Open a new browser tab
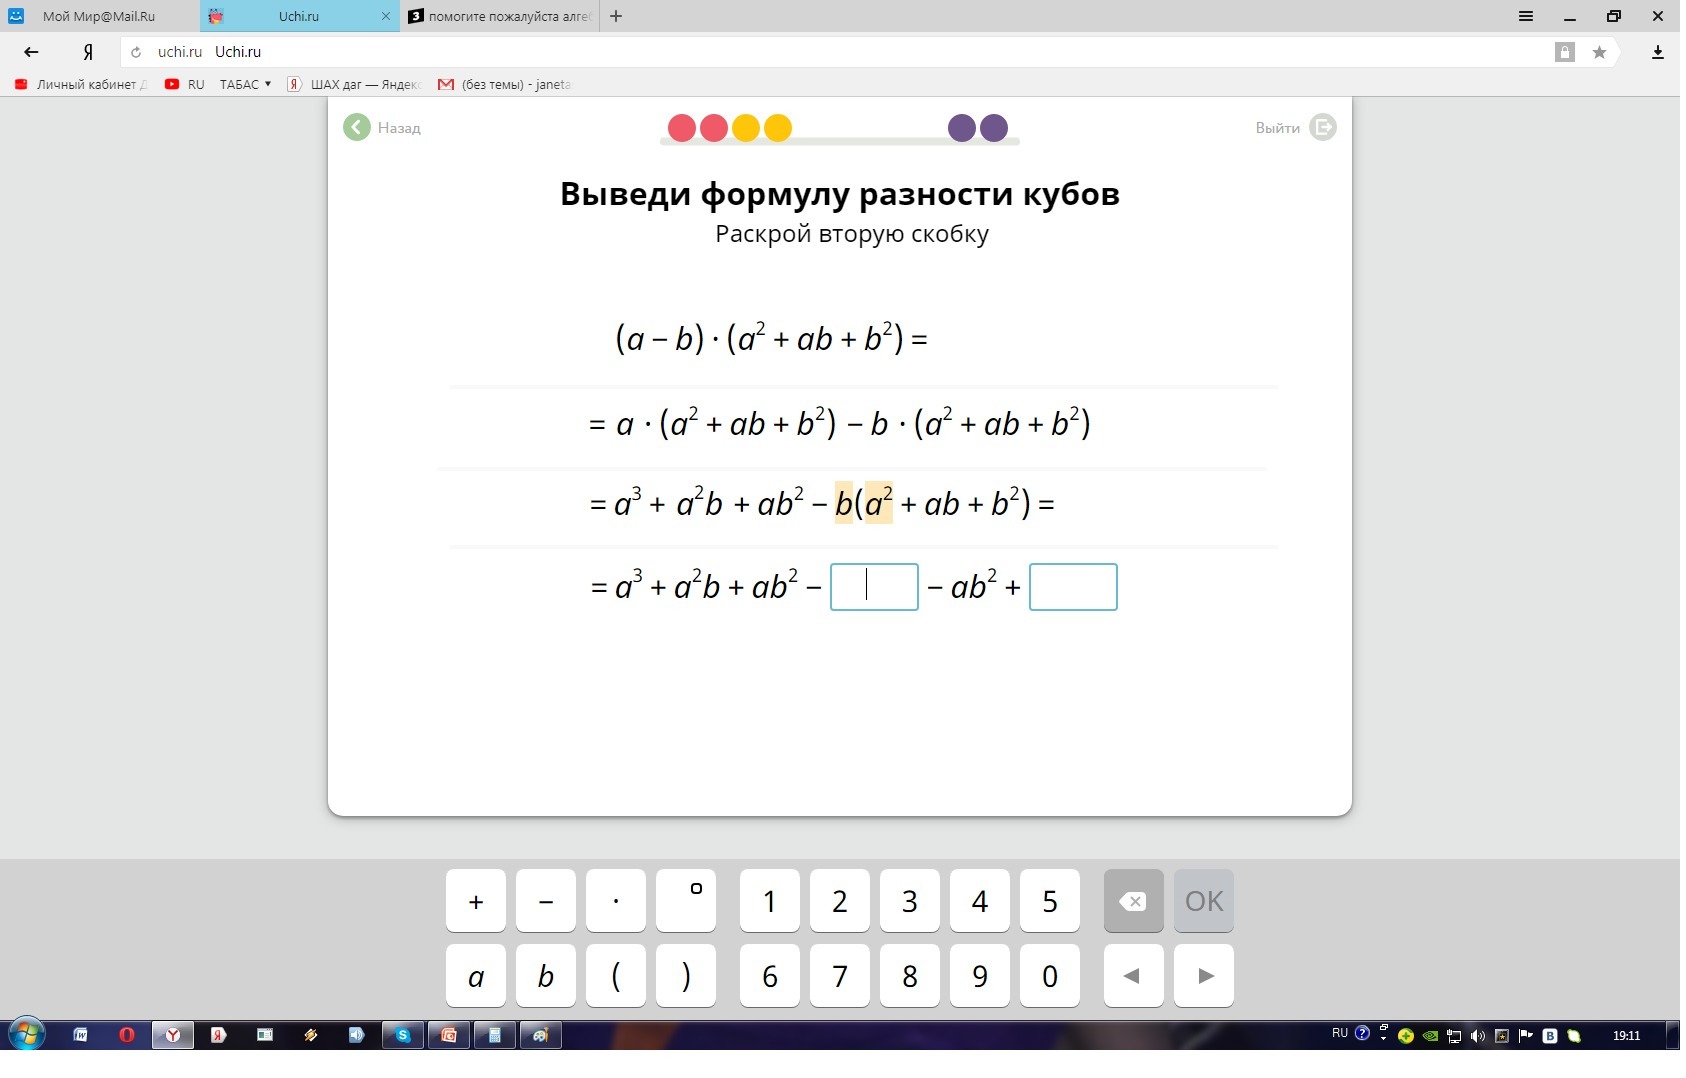 pos(616,16)
